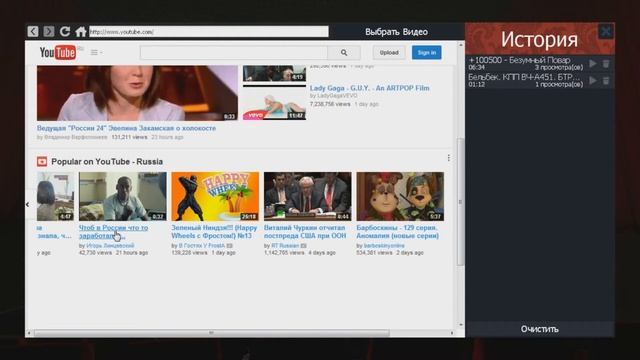Click the horizontal scrollbar thumb at page bottom
The height and width of the screenshot is (360, 640).
point(211,333)
